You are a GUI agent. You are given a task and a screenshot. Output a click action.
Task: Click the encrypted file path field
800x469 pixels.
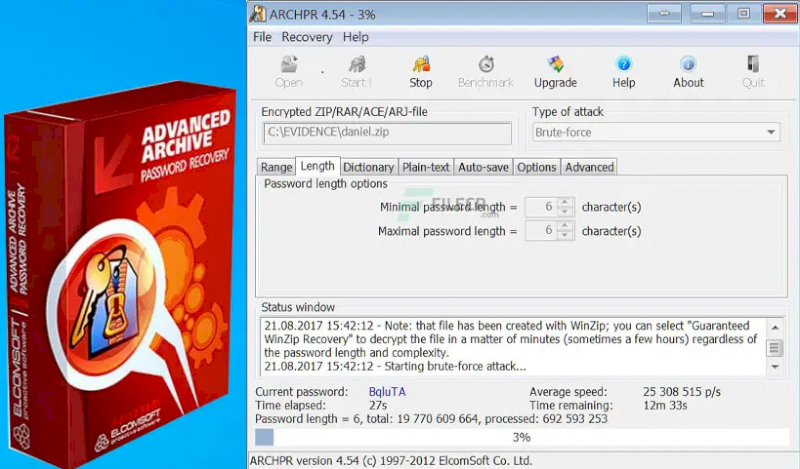[387, 133]
